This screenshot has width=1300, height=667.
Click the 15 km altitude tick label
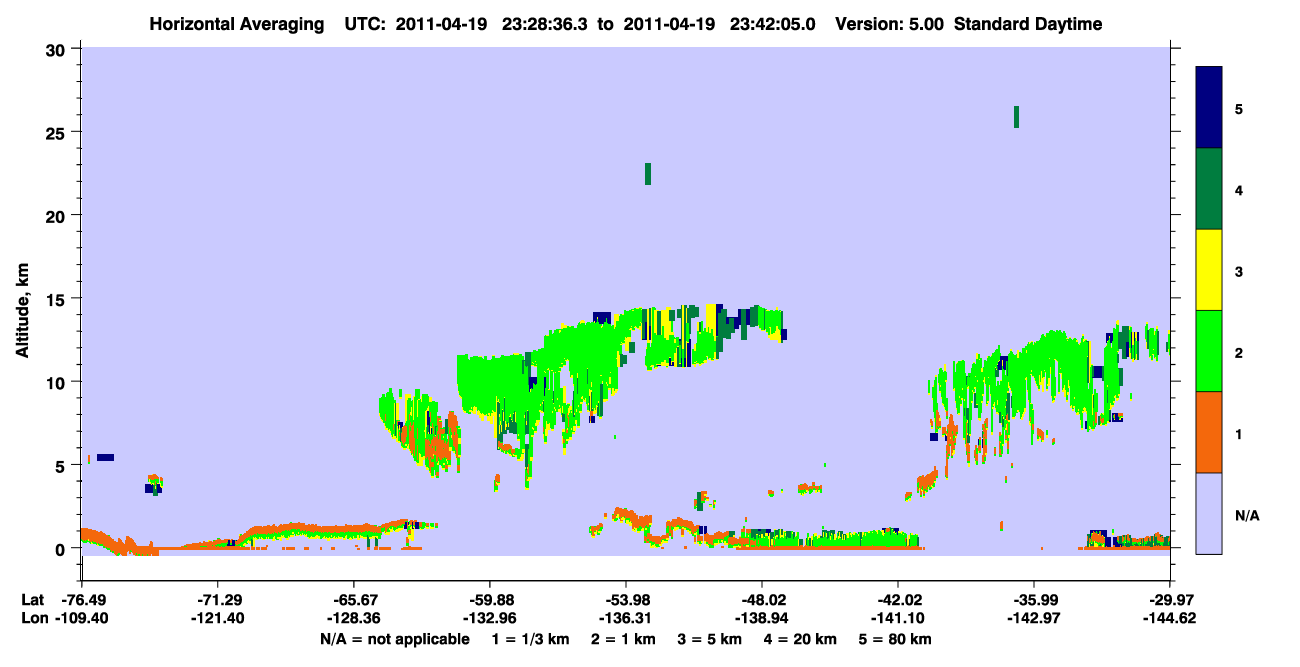(x=55, y=299)
